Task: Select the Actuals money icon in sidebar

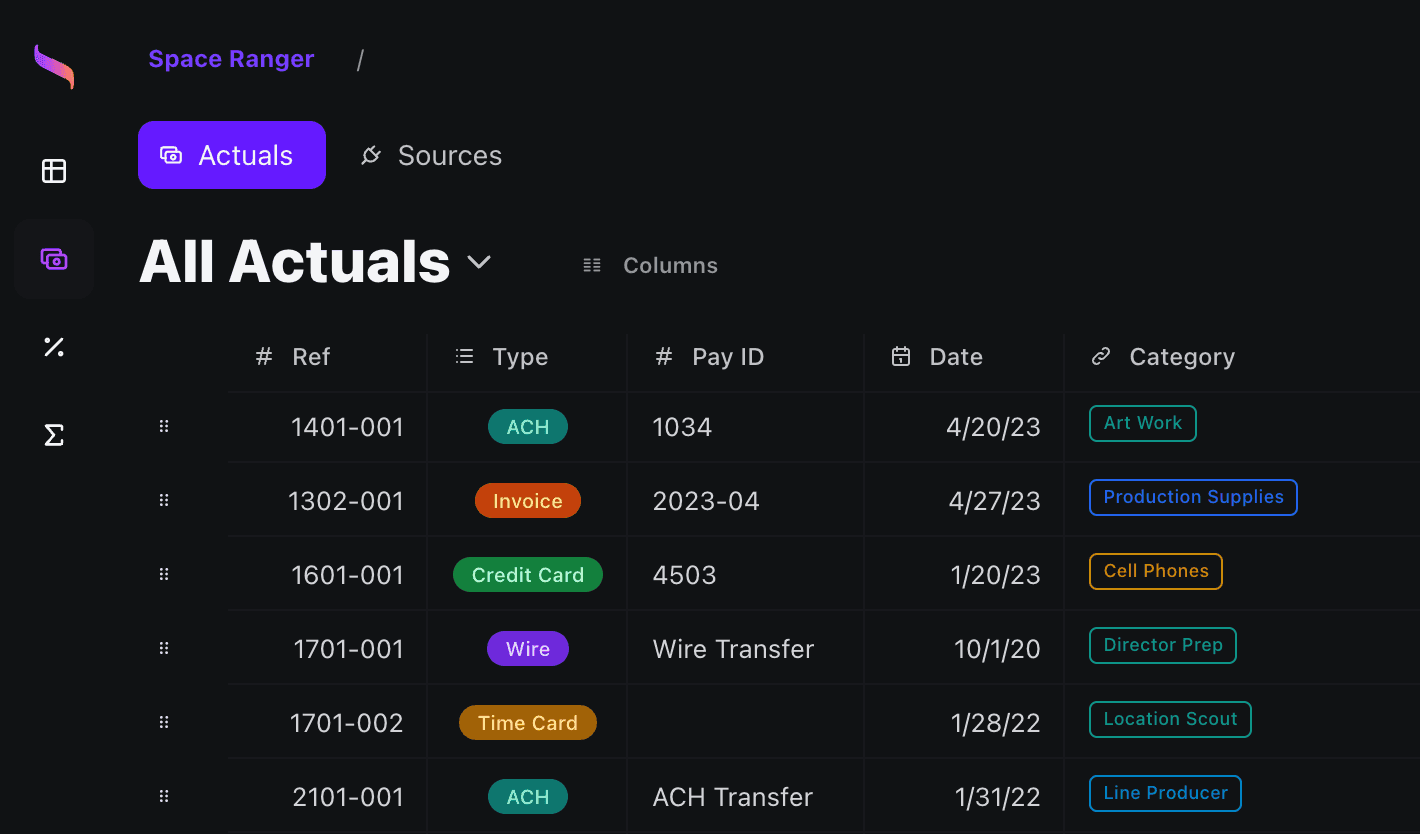Action: tap(54, 259)
